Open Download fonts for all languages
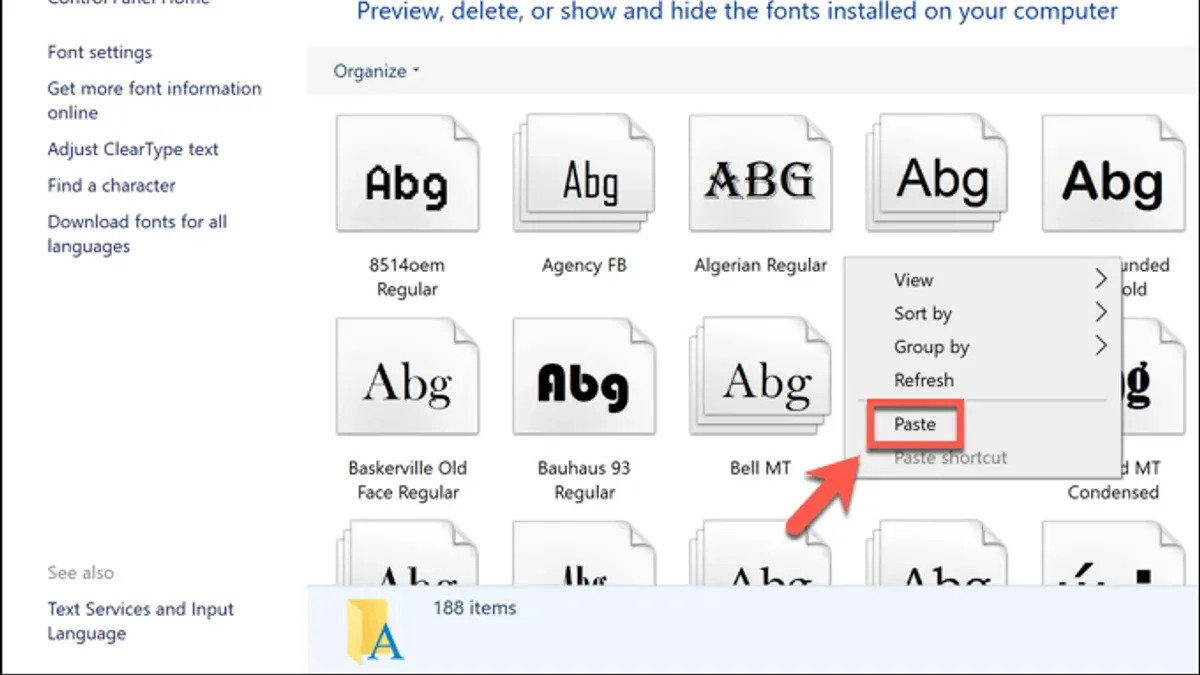 [x=137, y=234]
